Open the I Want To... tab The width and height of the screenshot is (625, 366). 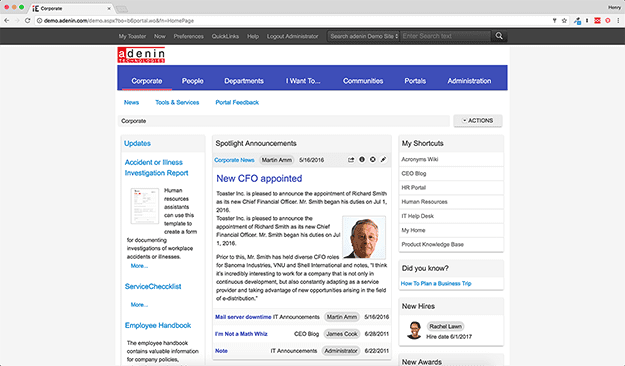[303, 81]
